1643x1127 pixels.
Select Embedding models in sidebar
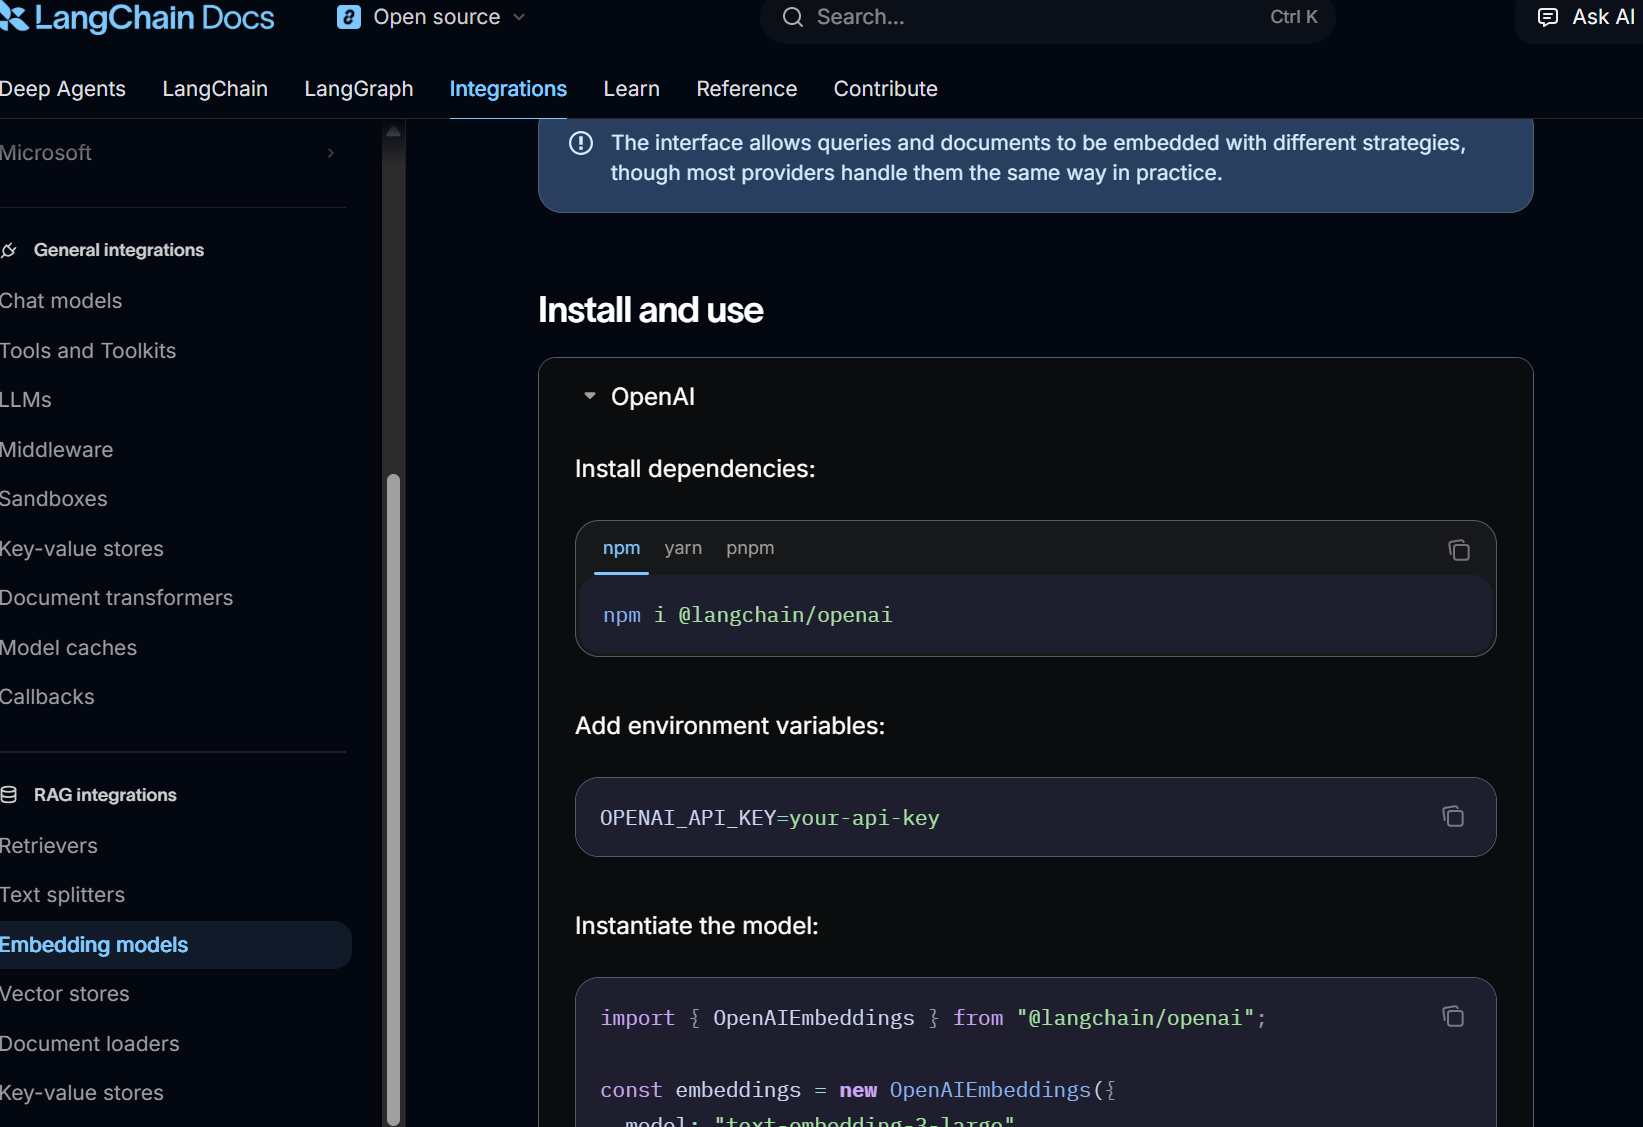pos(175,945)
